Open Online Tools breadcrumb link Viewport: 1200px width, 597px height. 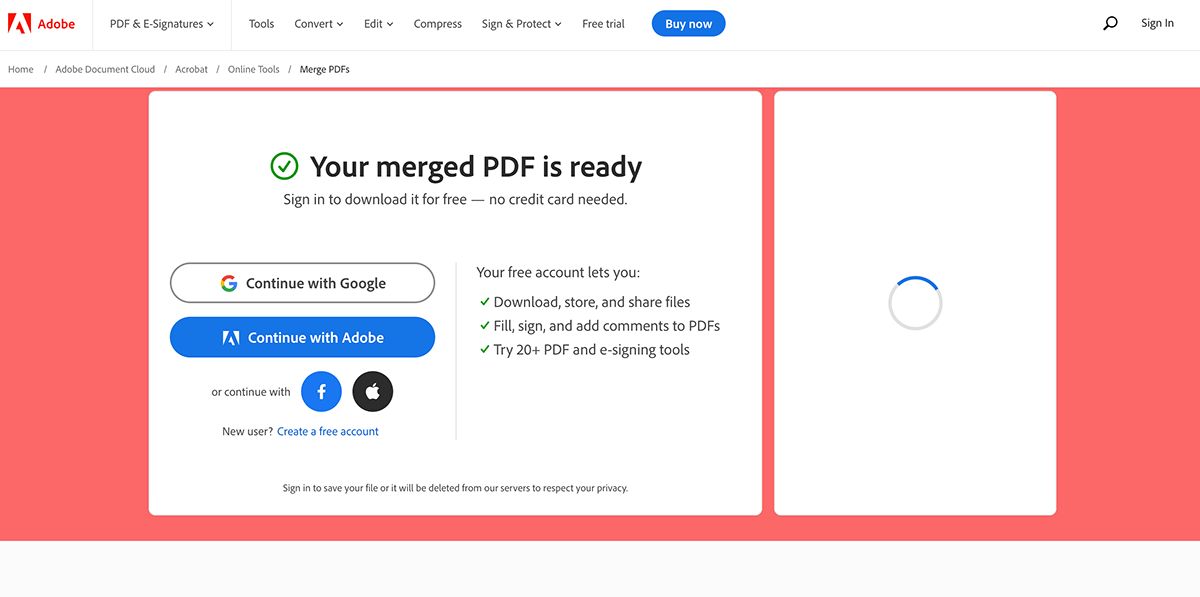[254, 70]
